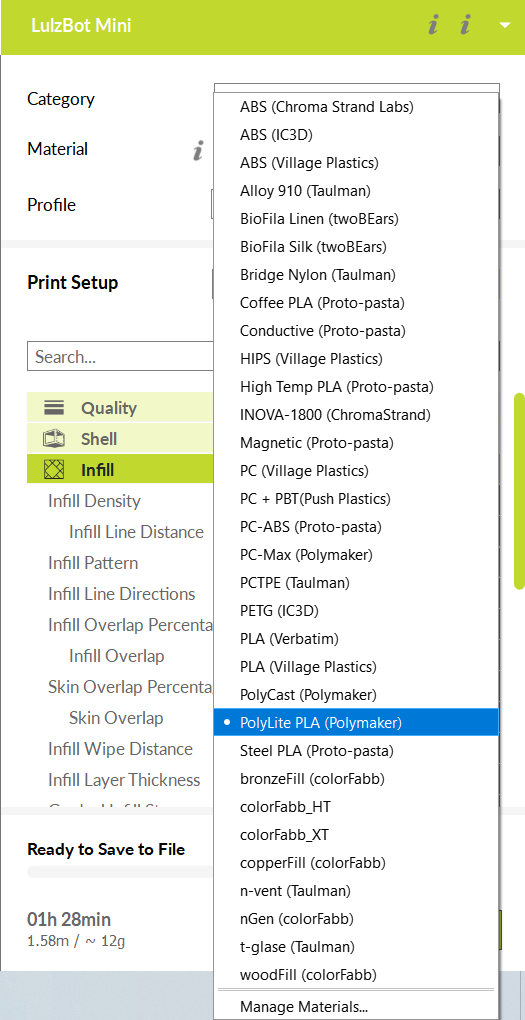This screenshot has width=525, height=1020.
Task: Select Conductive (Proto-pasta) material
Action: [x=357, y=330]
